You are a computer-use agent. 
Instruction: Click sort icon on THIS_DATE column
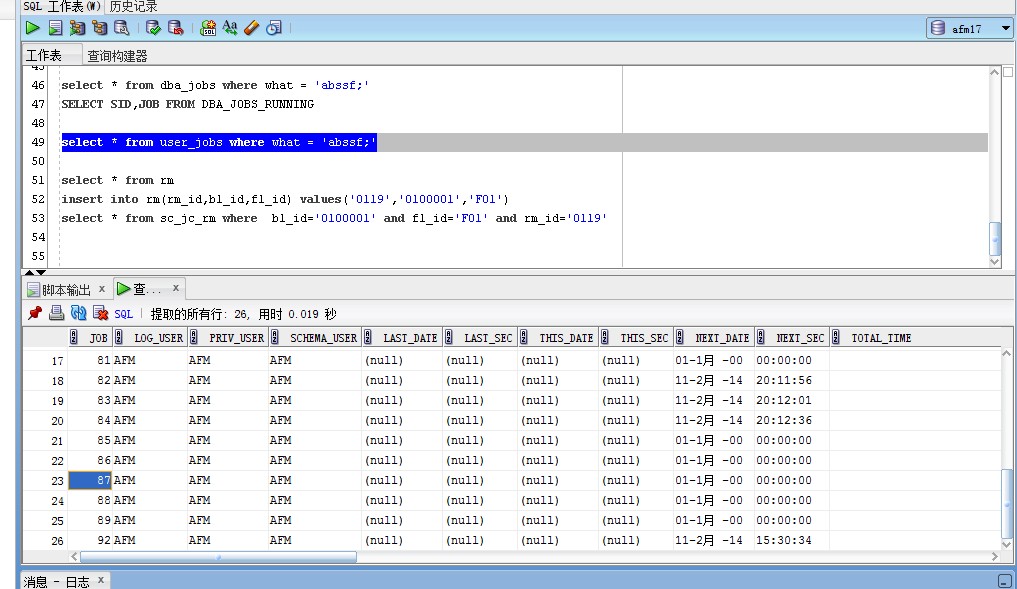tap(524, 337)
